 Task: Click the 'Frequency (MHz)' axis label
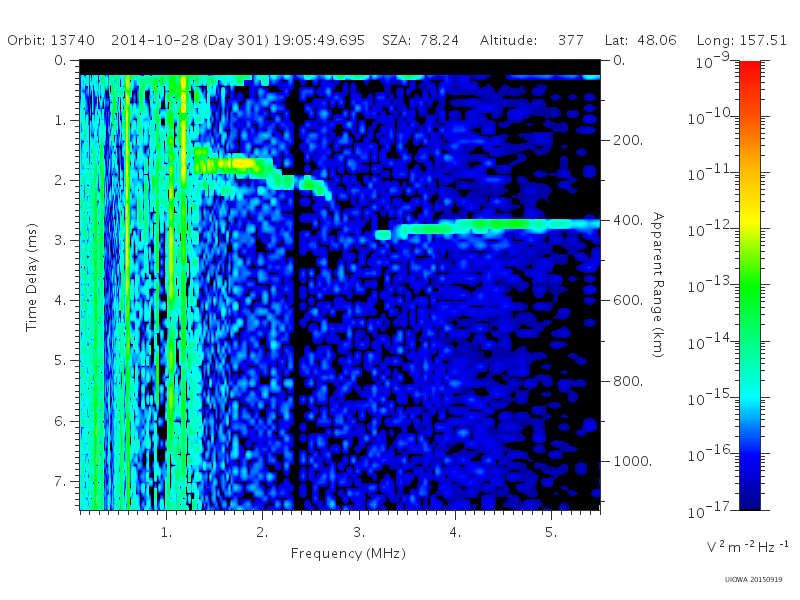pyautogui.click(x=348, y=553)
